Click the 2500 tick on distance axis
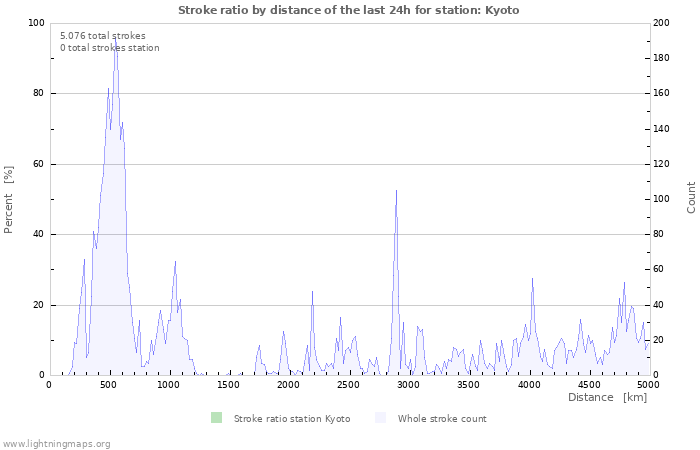 pos(348,384)
